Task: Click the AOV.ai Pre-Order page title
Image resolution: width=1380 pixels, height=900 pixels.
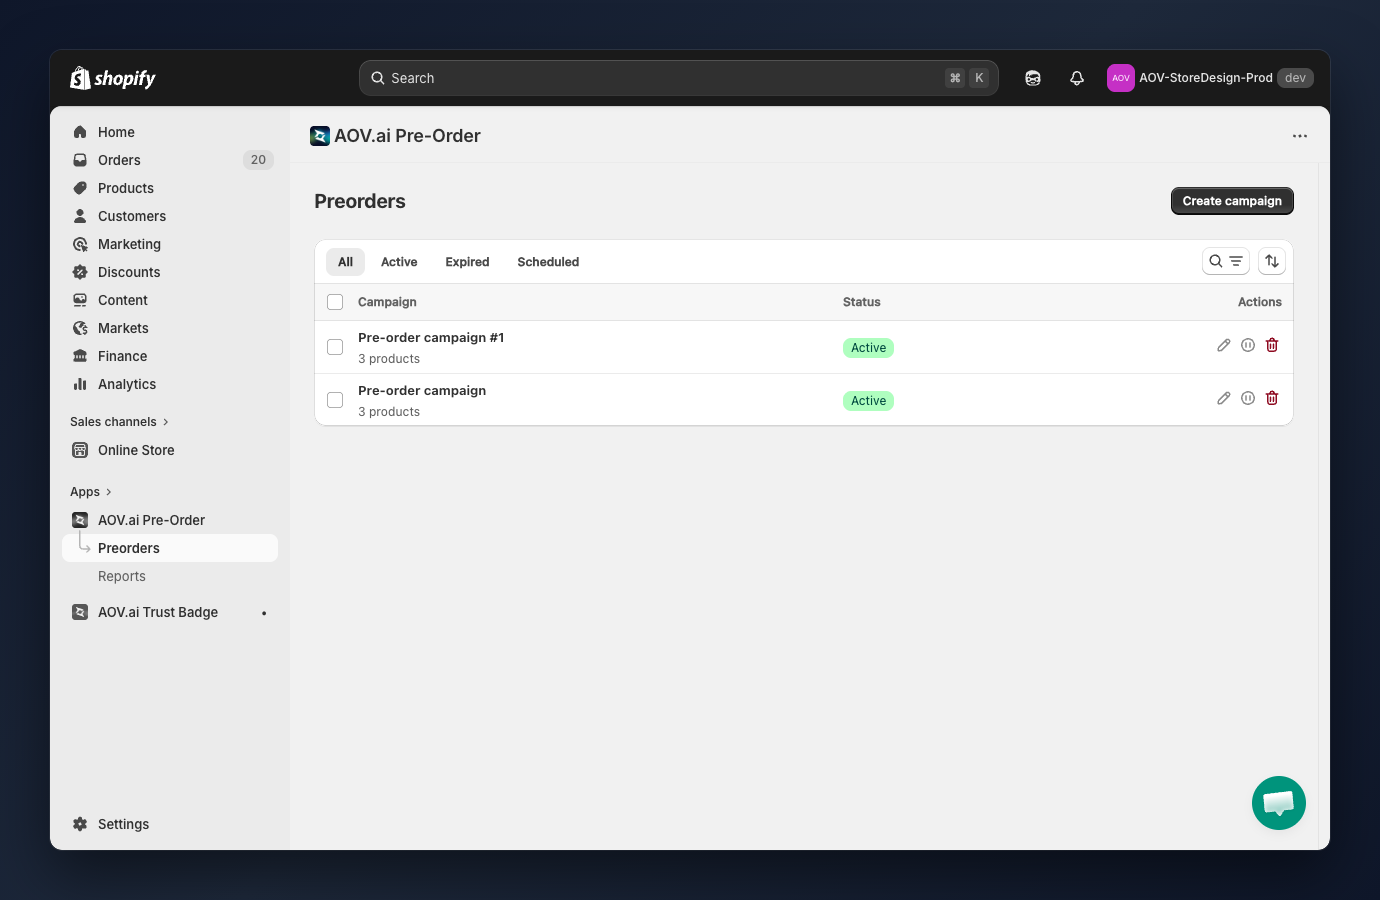Action: (407, 136)
